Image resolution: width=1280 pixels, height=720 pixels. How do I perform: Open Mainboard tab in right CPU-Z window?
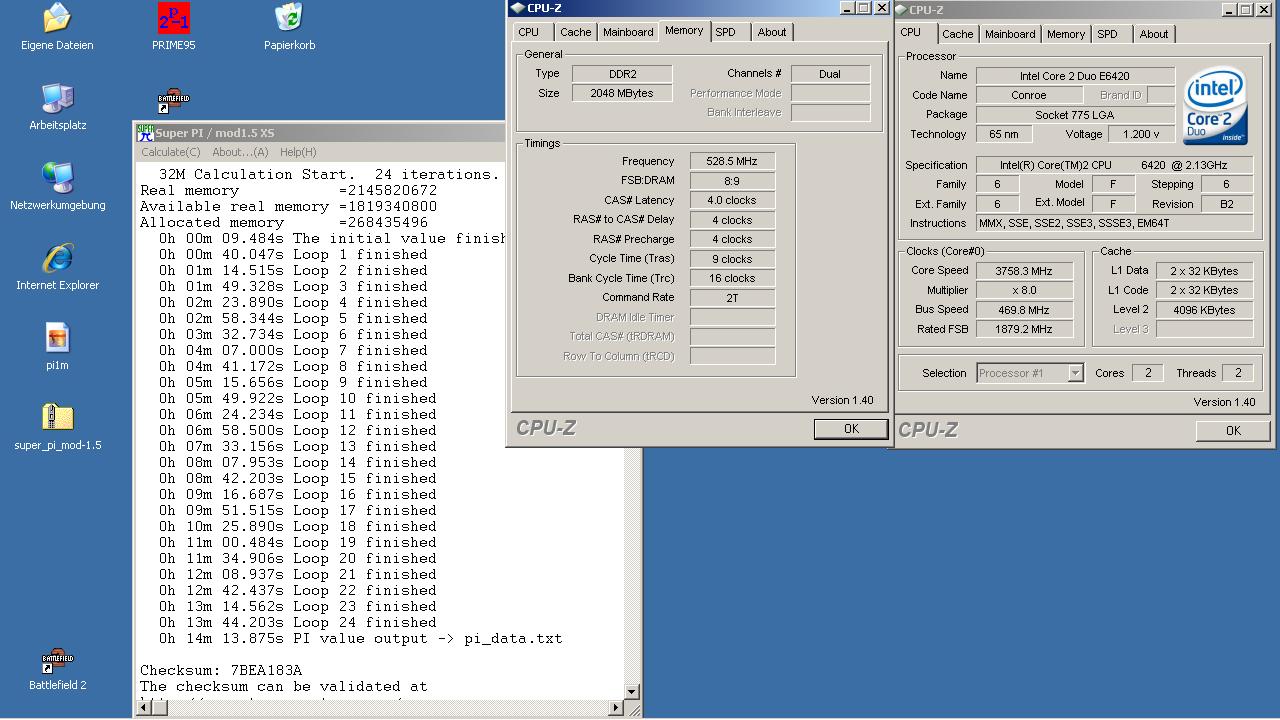(1010, 34)
